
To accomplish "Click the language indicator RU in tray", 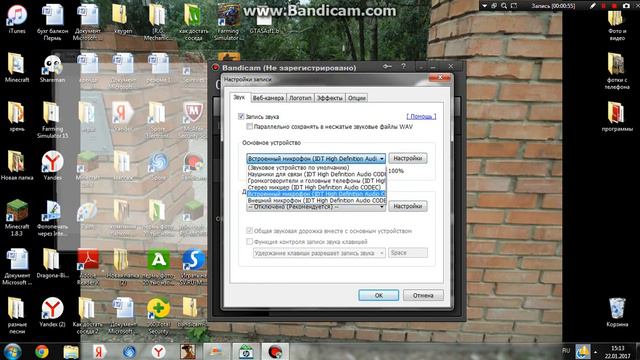I will tap(566, 351).
